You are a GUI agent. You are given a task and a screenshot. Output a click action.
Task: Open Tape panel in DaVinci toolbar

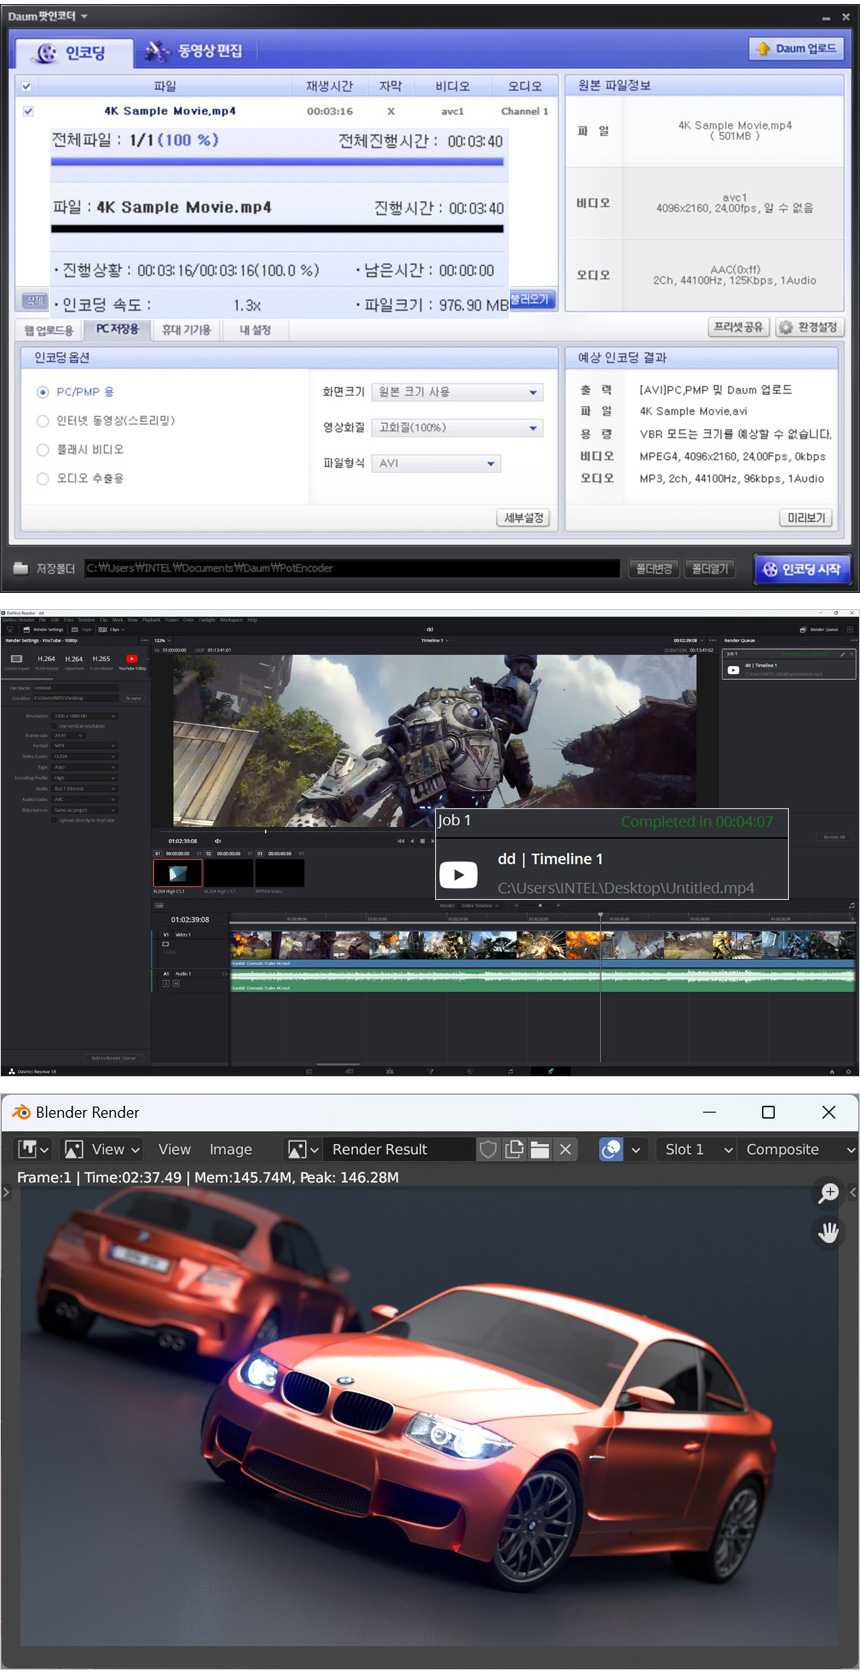pos(82,630)
